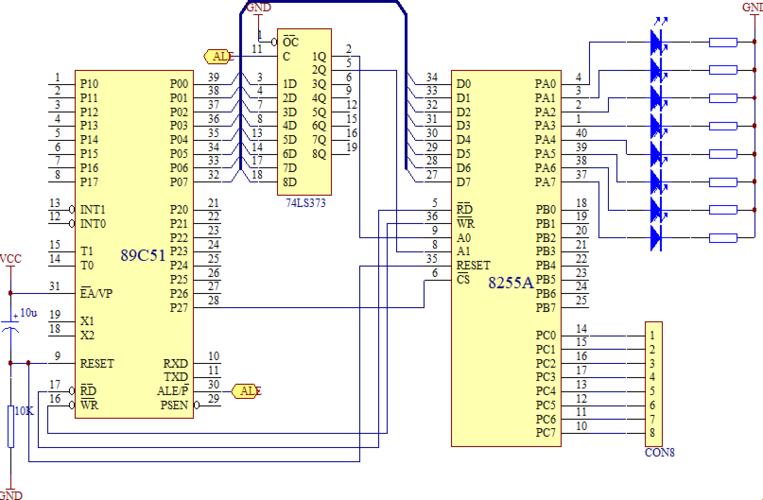Click the 1Q output label on 74LS373
The image size is (763, 500).
coord(319,56)
